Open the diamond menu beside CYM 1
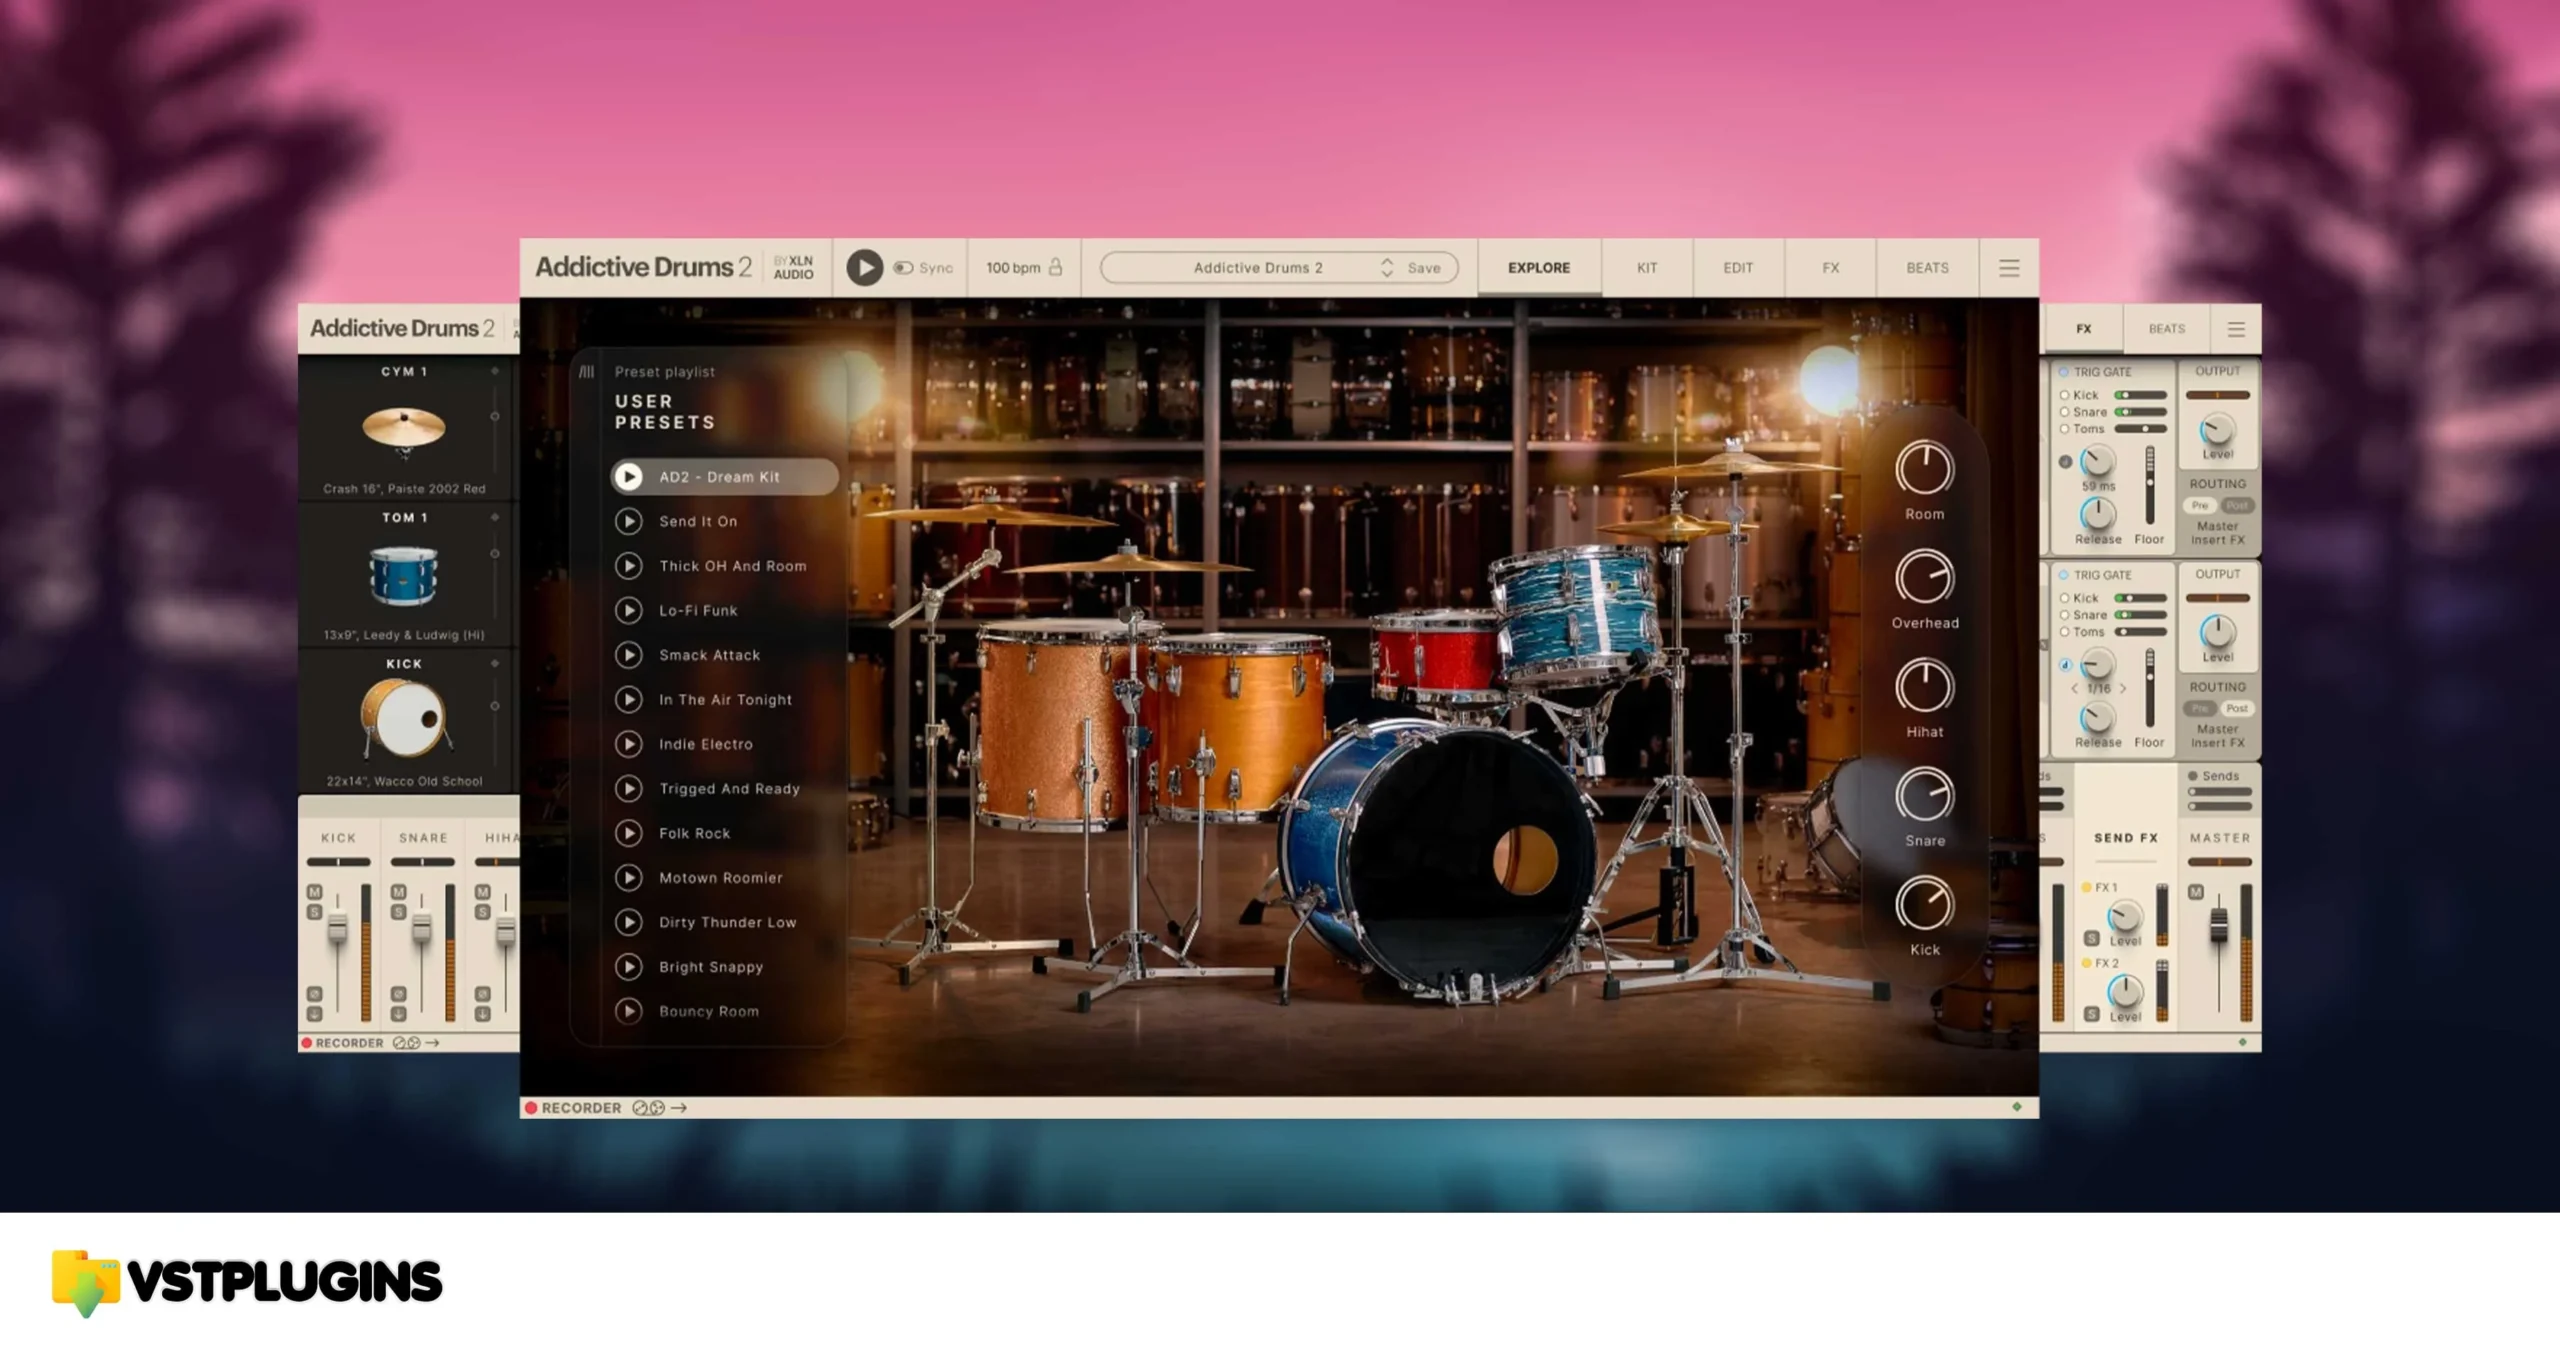 coord(494,371)
